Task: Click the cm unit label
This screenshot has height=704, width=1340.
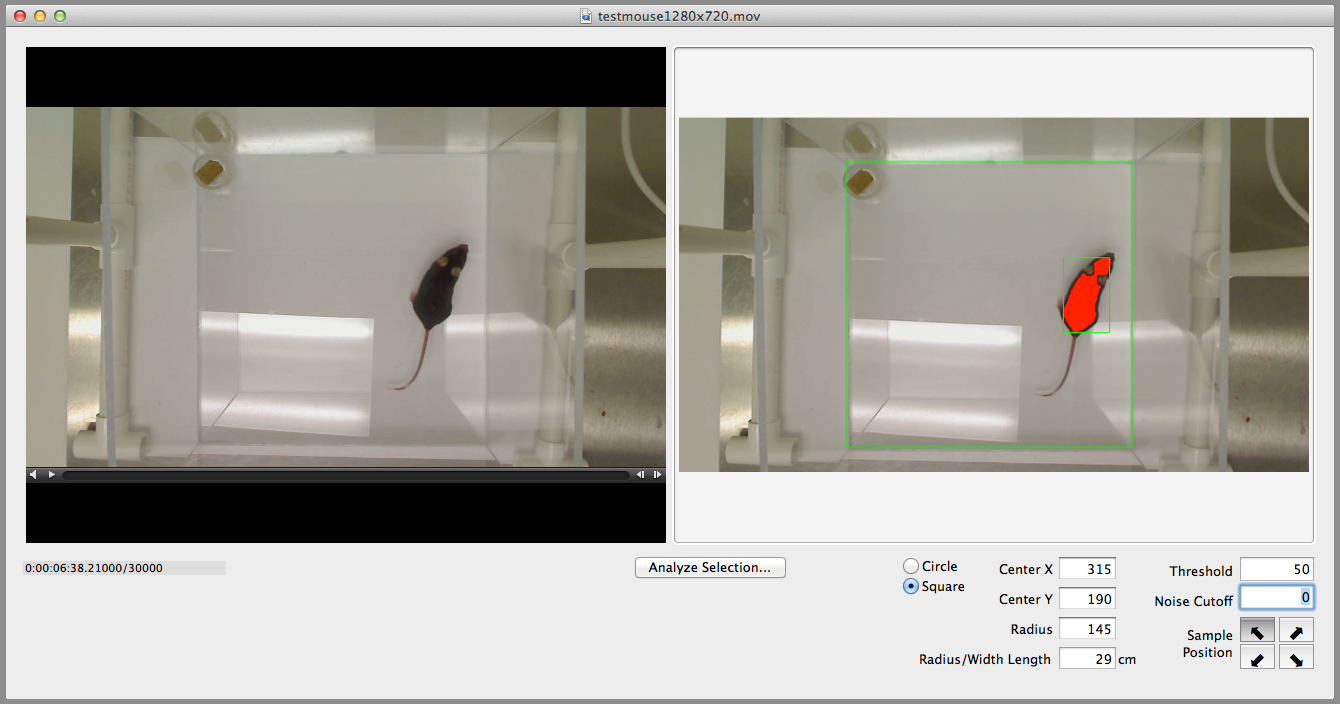Action: point(1127,660)
